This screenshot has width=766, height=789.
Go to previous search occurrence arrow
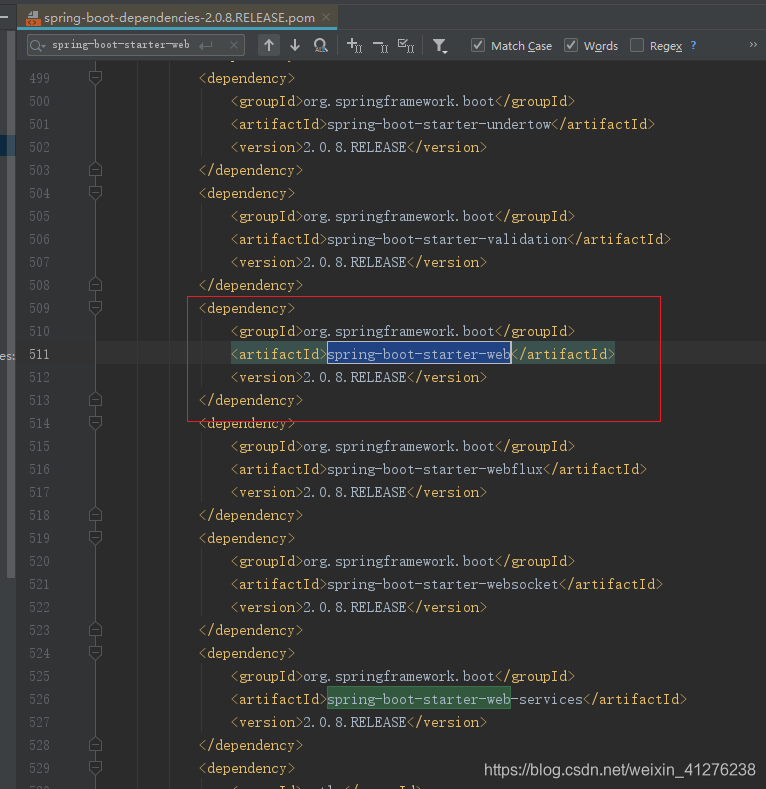coord(269,45)
